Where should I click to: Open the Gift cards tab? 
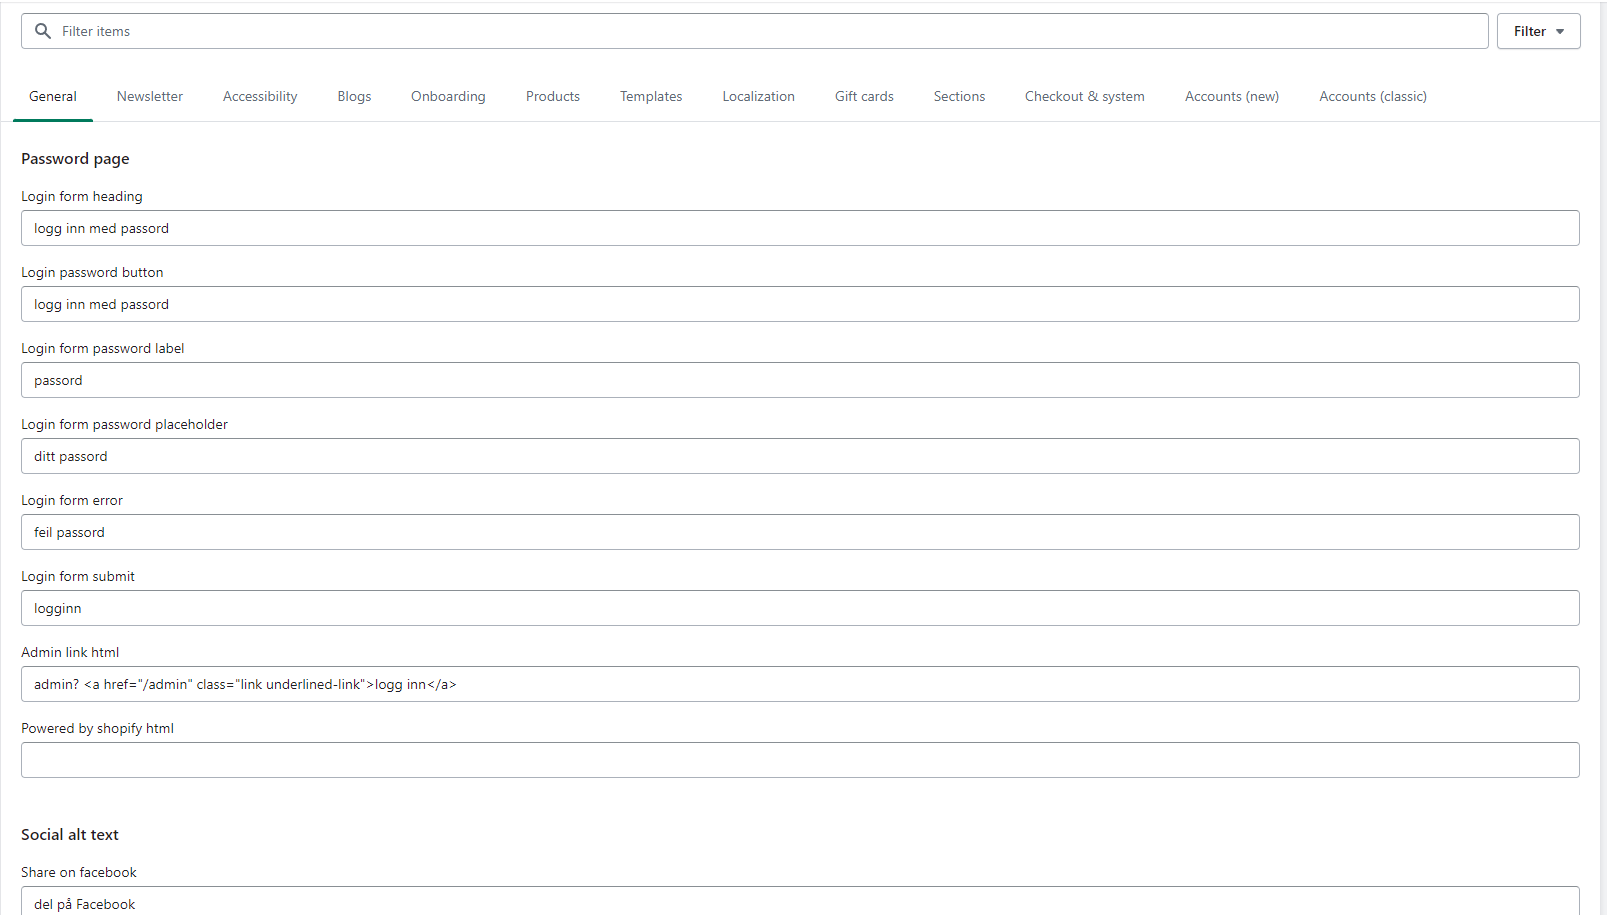864,97
